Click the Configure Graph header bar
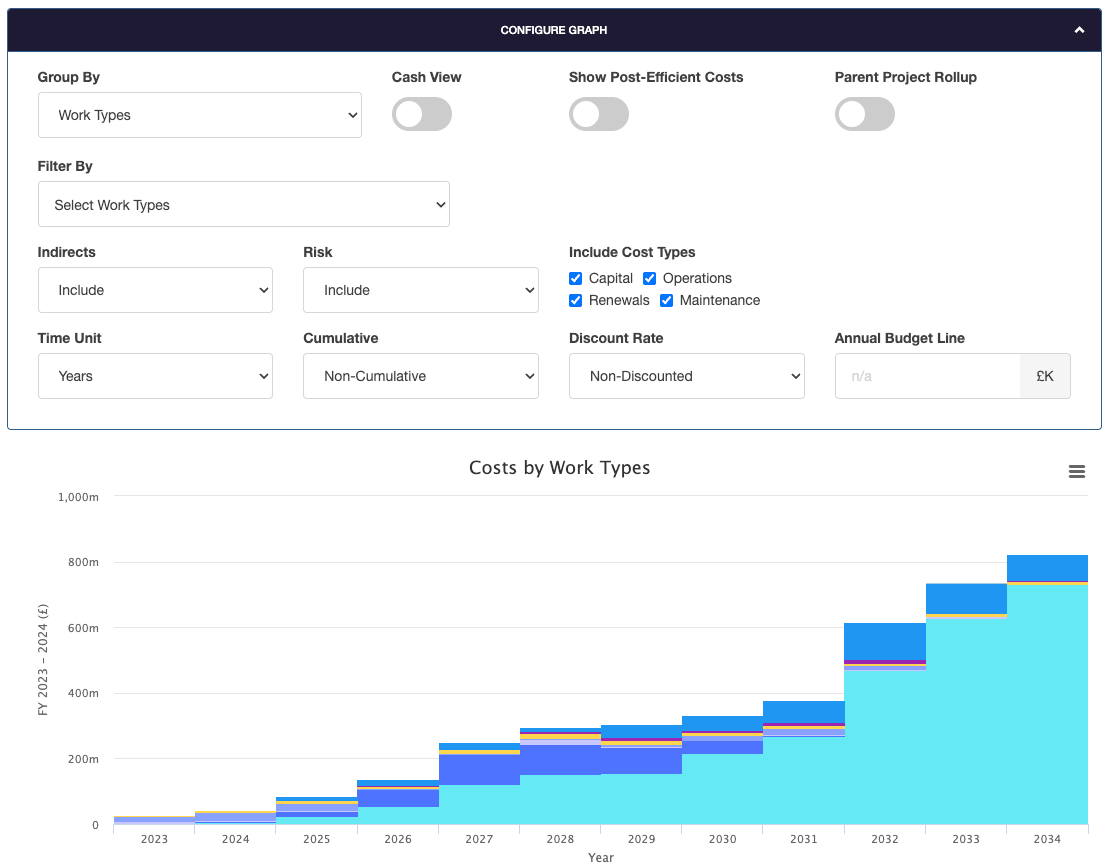1113x864 pixels. (554, 30)
